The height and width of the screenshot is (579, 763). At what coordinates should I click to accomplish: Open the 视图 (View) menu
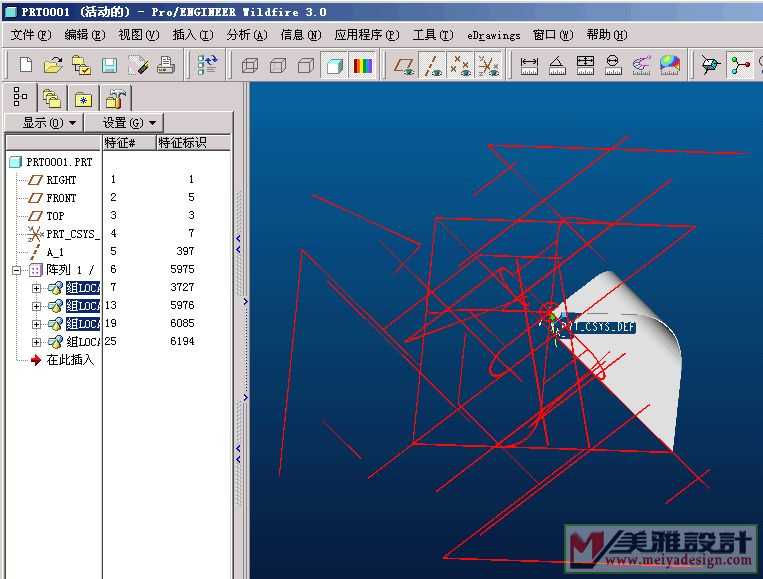point(139,35)
